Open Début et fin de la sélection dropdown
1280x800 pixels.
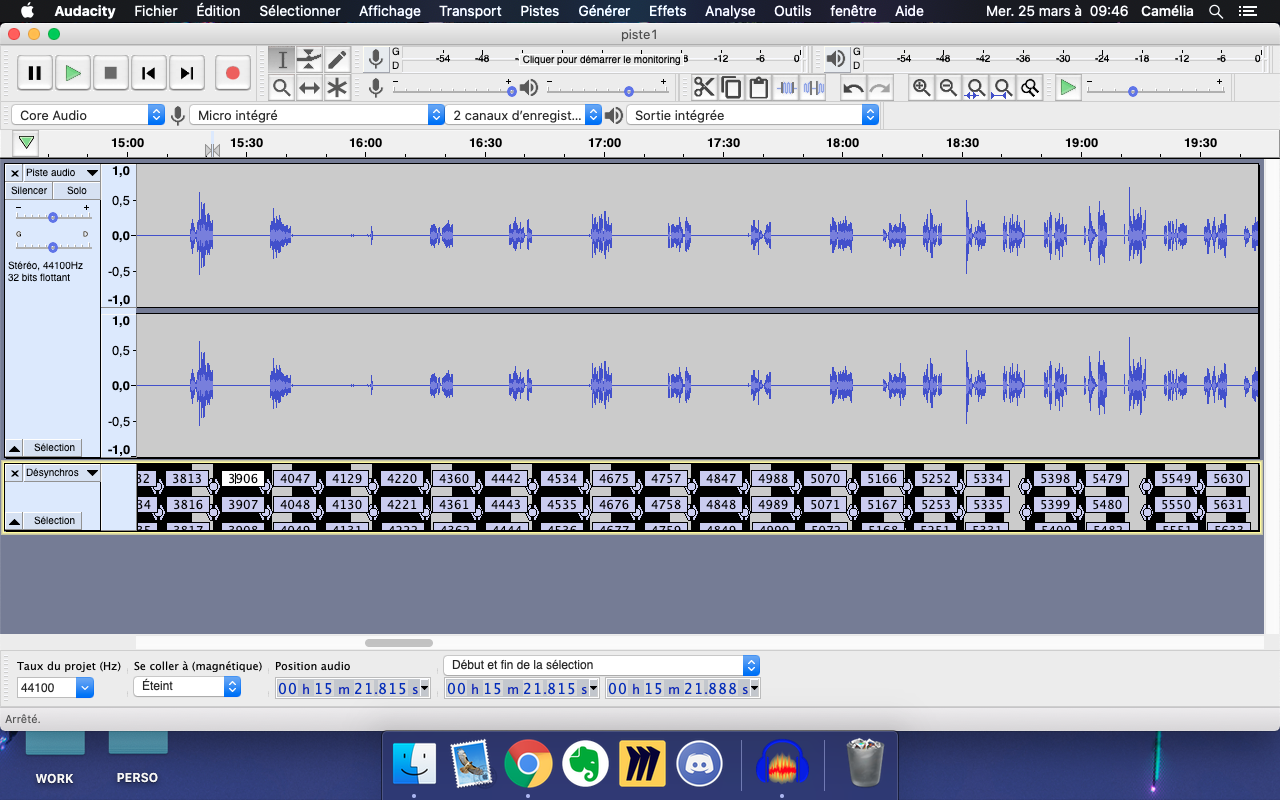(601, 665)
